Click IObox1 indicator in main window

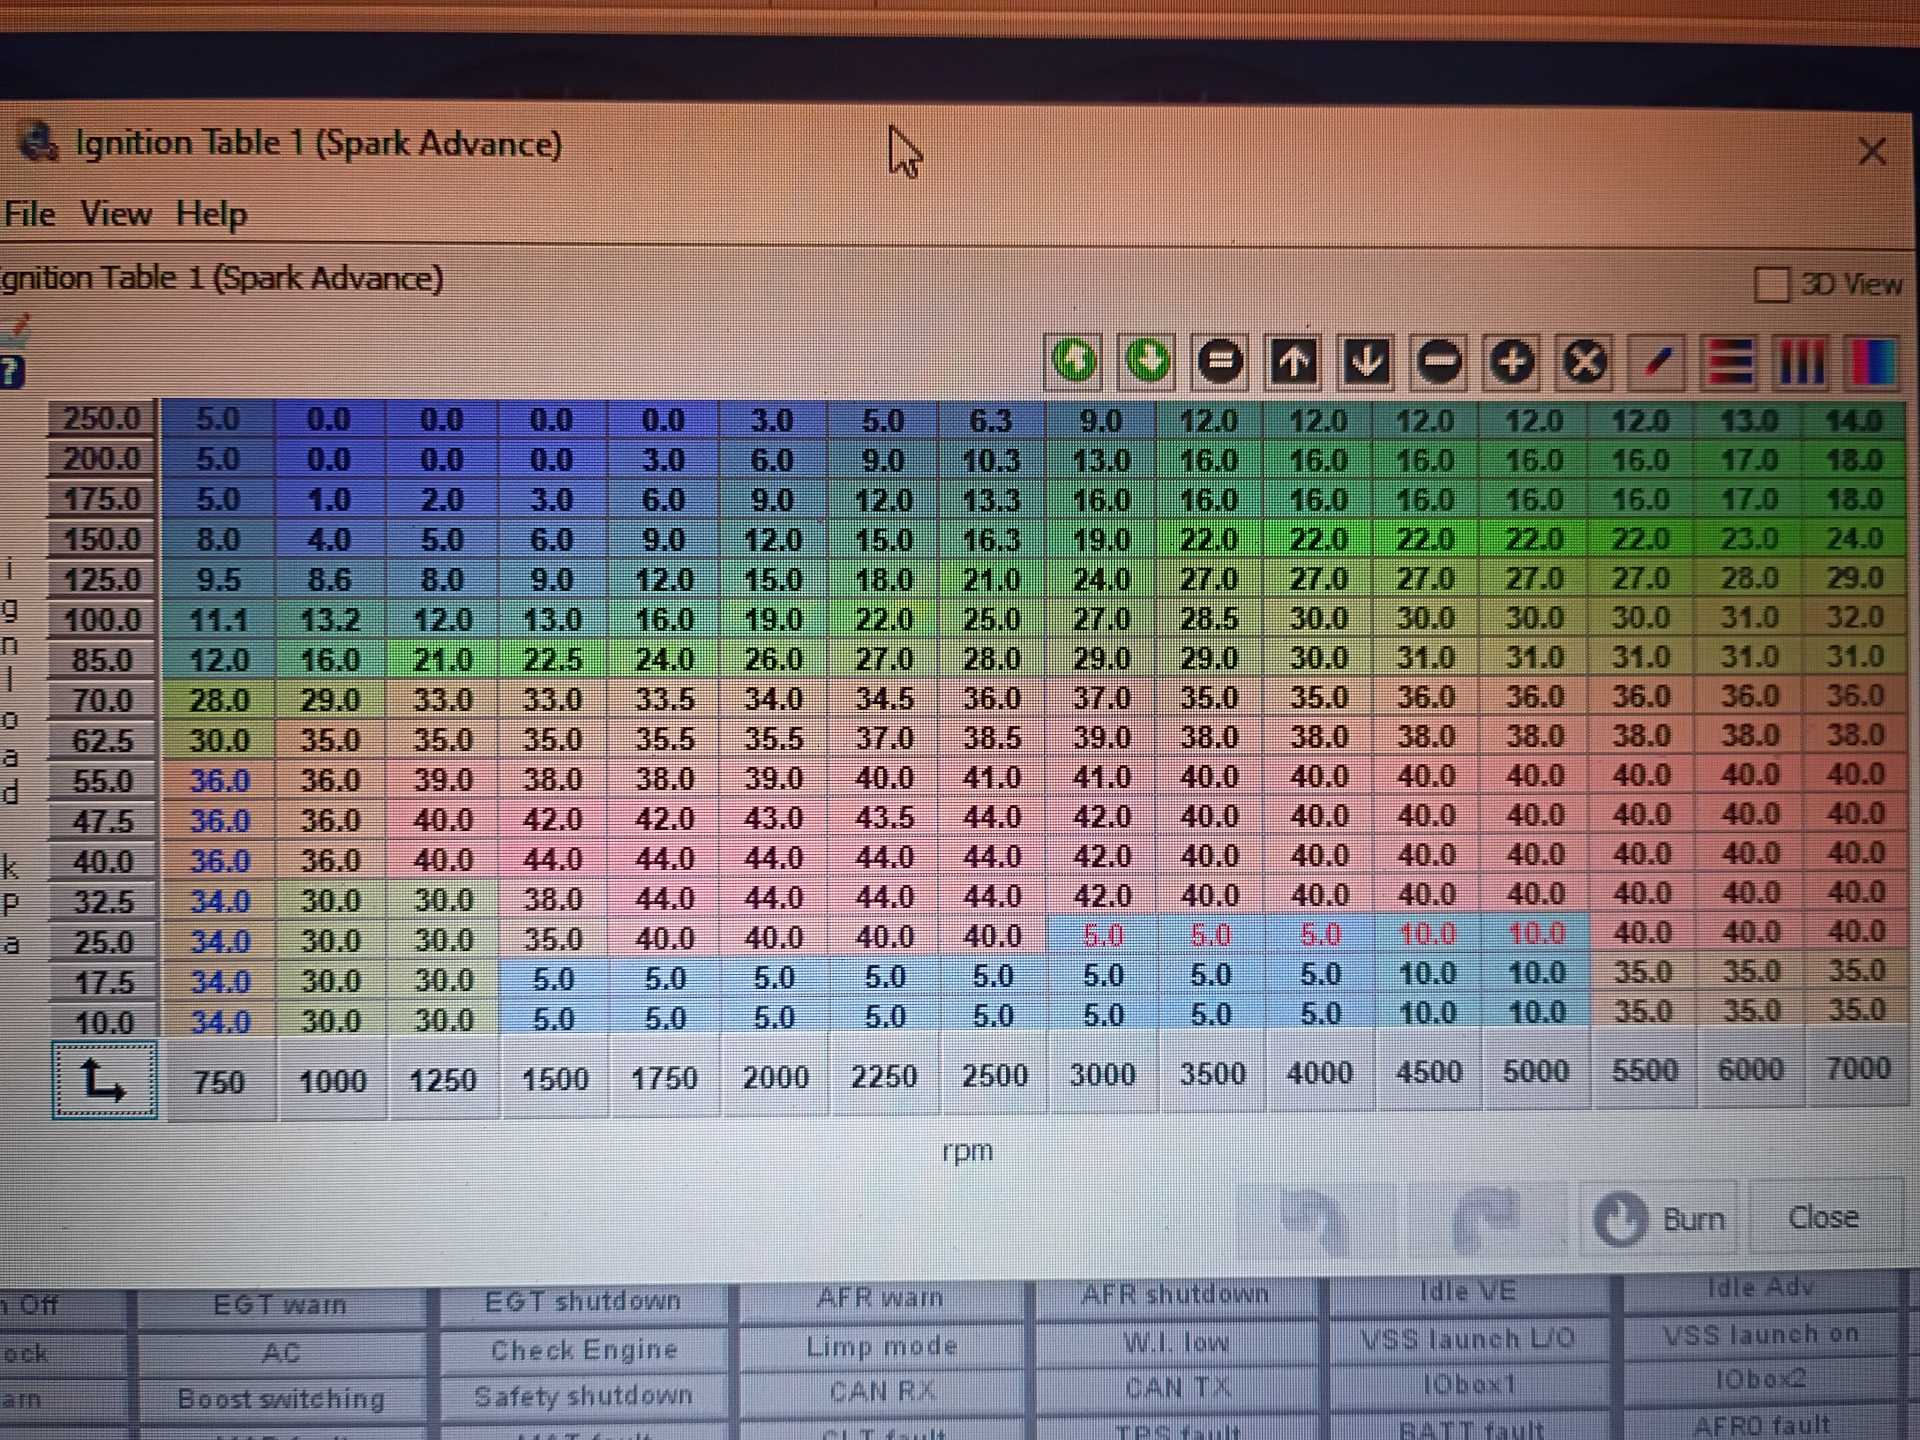[1468, 1384]
